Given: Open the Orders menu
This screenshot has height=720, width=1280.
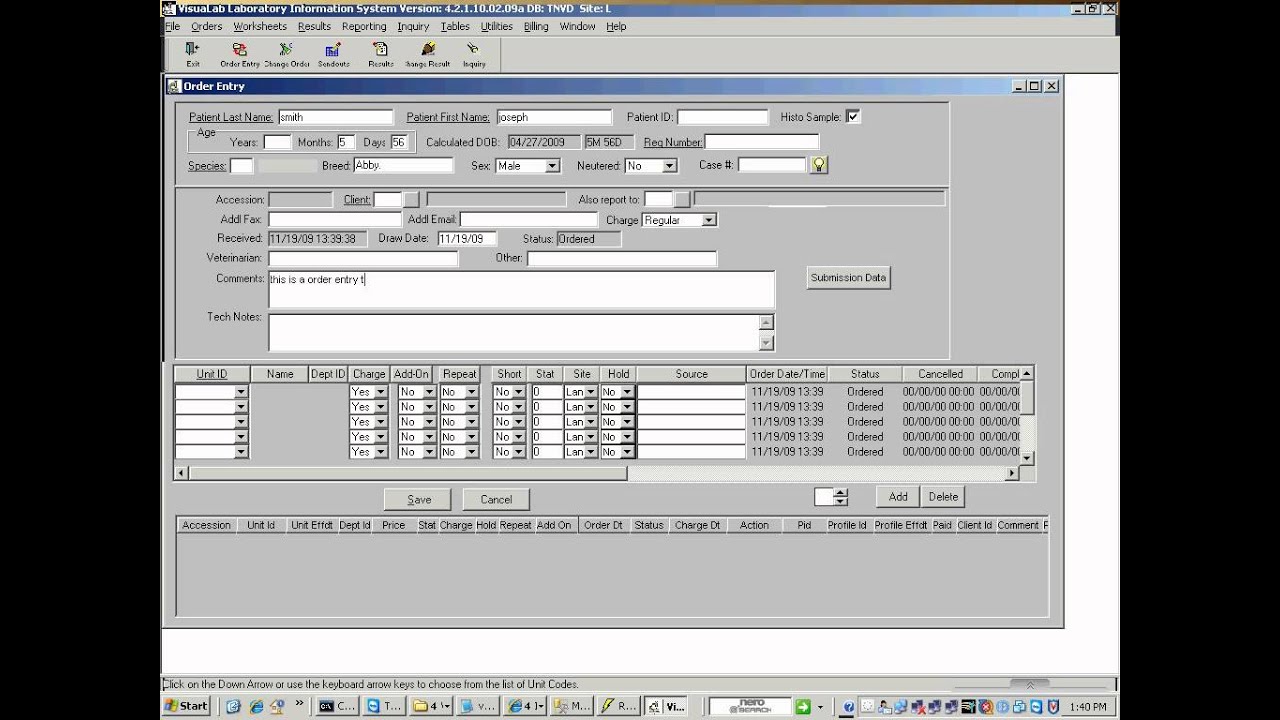Looking at the screenshot, I should 206,26.
